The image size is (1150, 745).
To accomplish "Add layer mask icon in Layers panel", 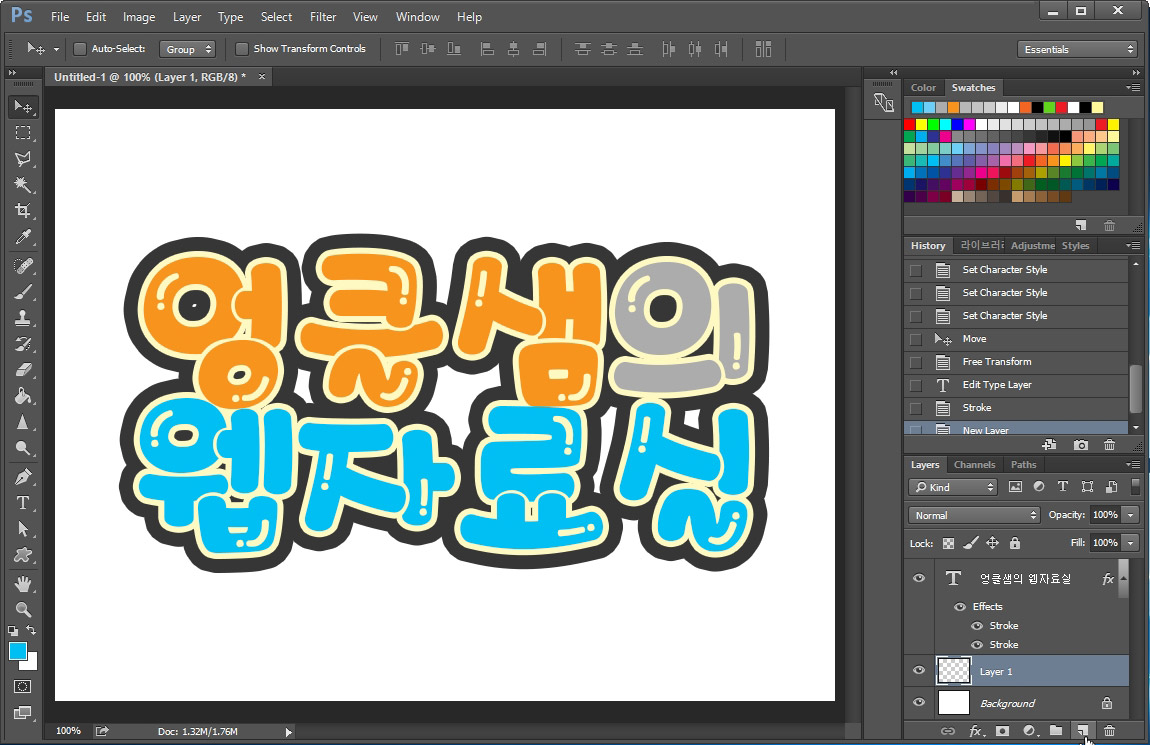I will pyautogui.click(x=1003, y=730).
